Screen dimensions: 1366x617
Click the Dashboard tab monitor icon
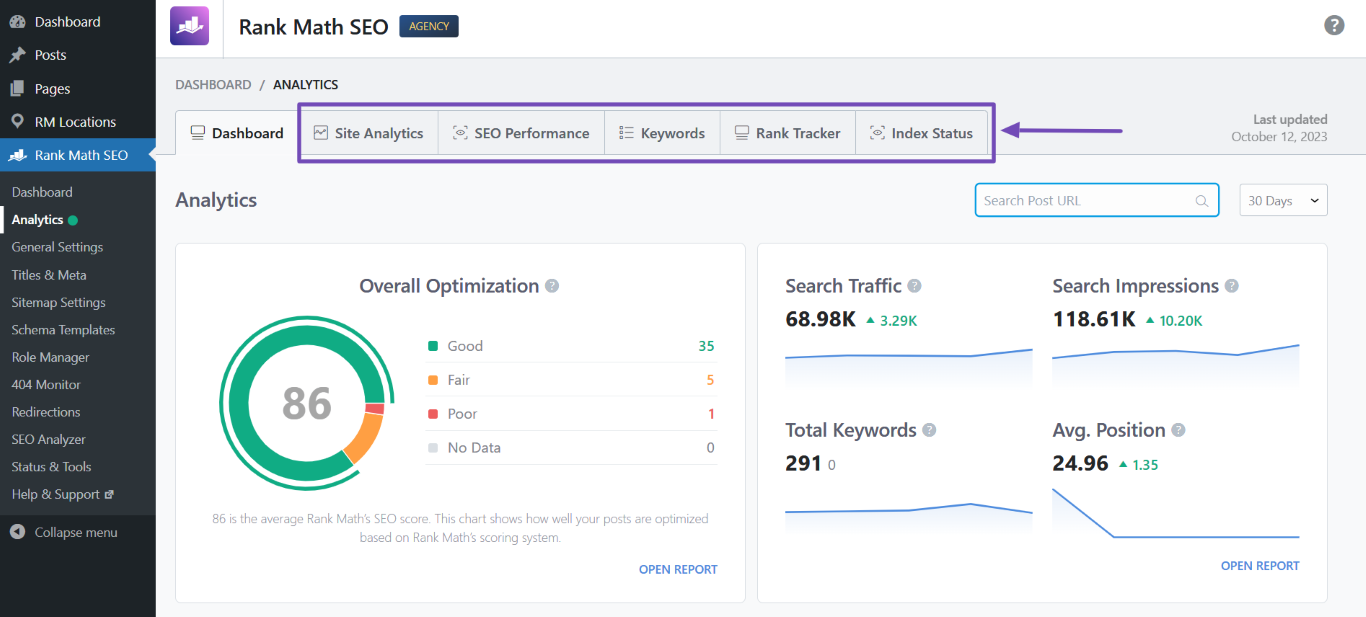198,132
